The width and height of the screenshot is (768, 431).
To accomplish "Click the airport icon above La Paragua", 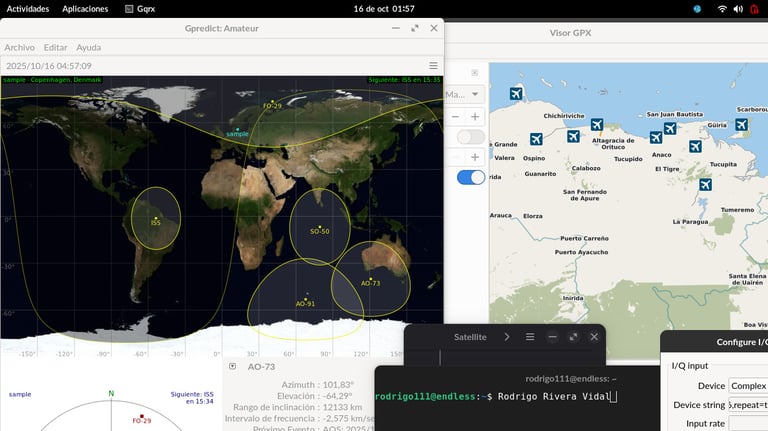I will coord(705,185).
